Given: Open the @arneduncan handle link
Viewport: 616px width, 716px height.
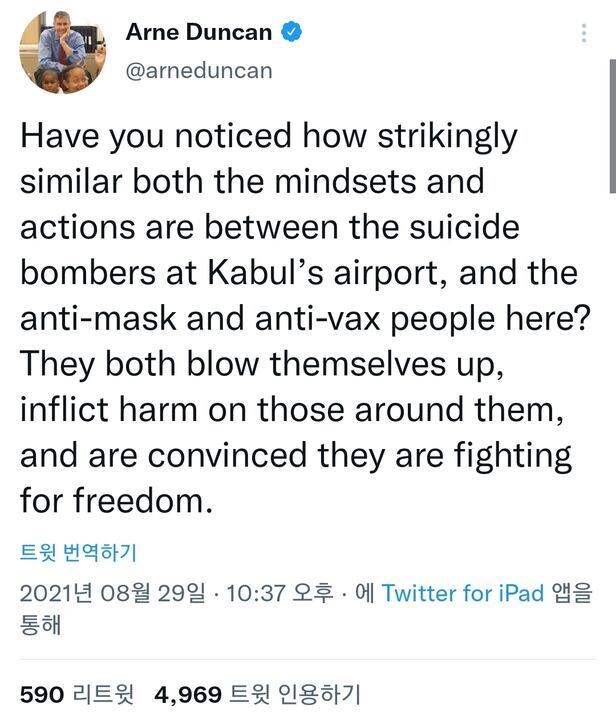Looking at the screenshot, I should (x=198, y=71).
